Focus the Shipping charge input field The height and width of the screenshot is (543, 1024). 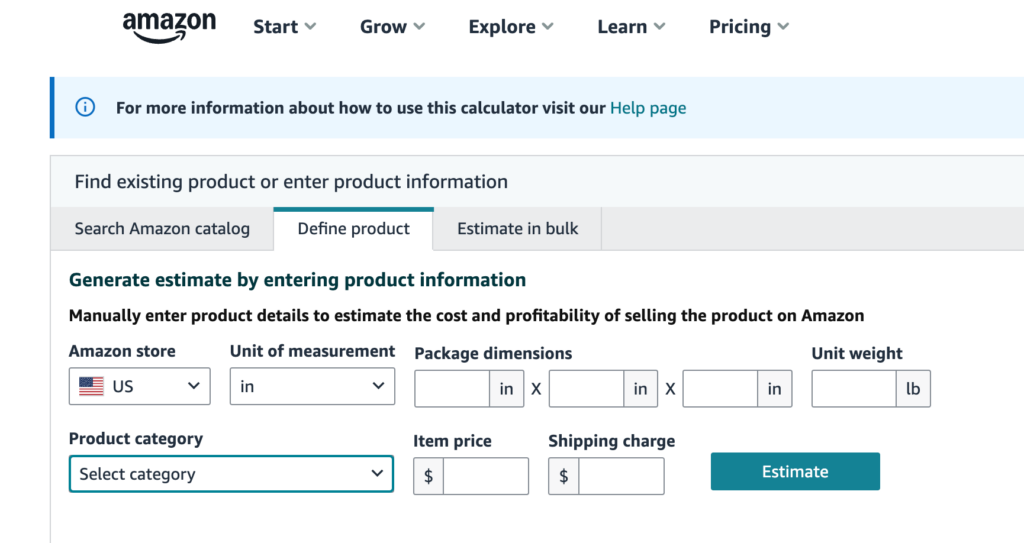621,476
